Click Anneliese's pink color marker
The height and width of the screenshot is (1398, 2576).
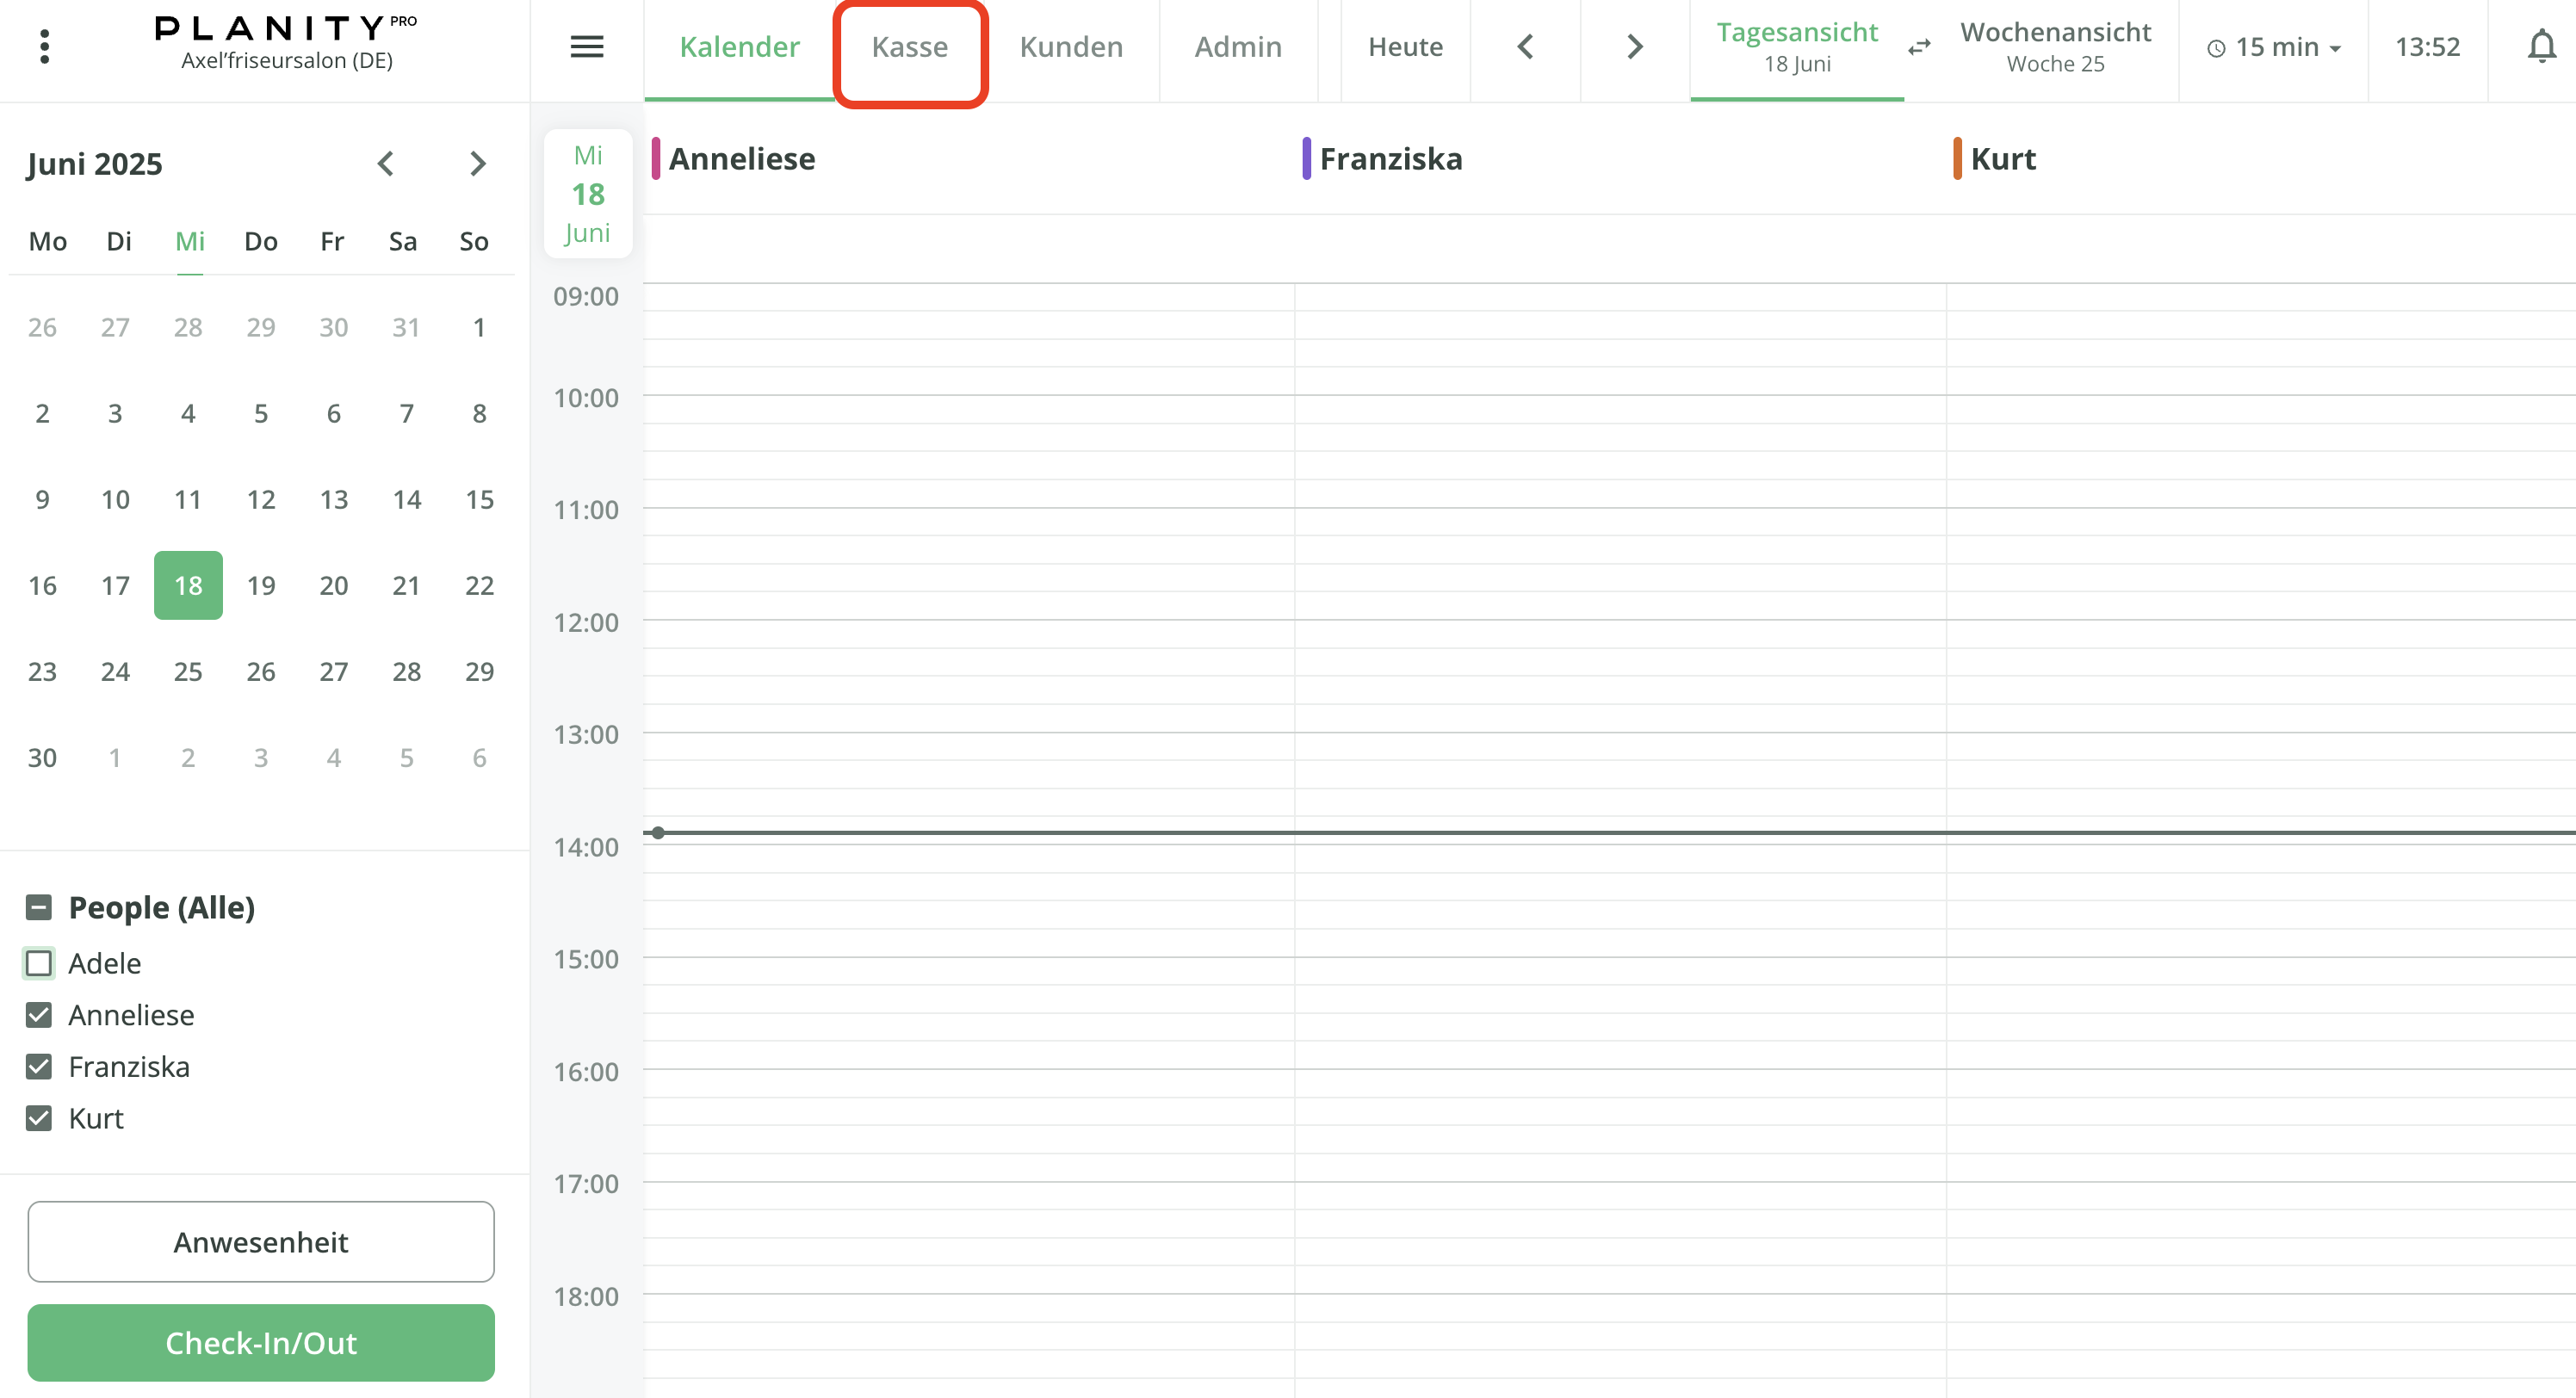click(656, 158)
